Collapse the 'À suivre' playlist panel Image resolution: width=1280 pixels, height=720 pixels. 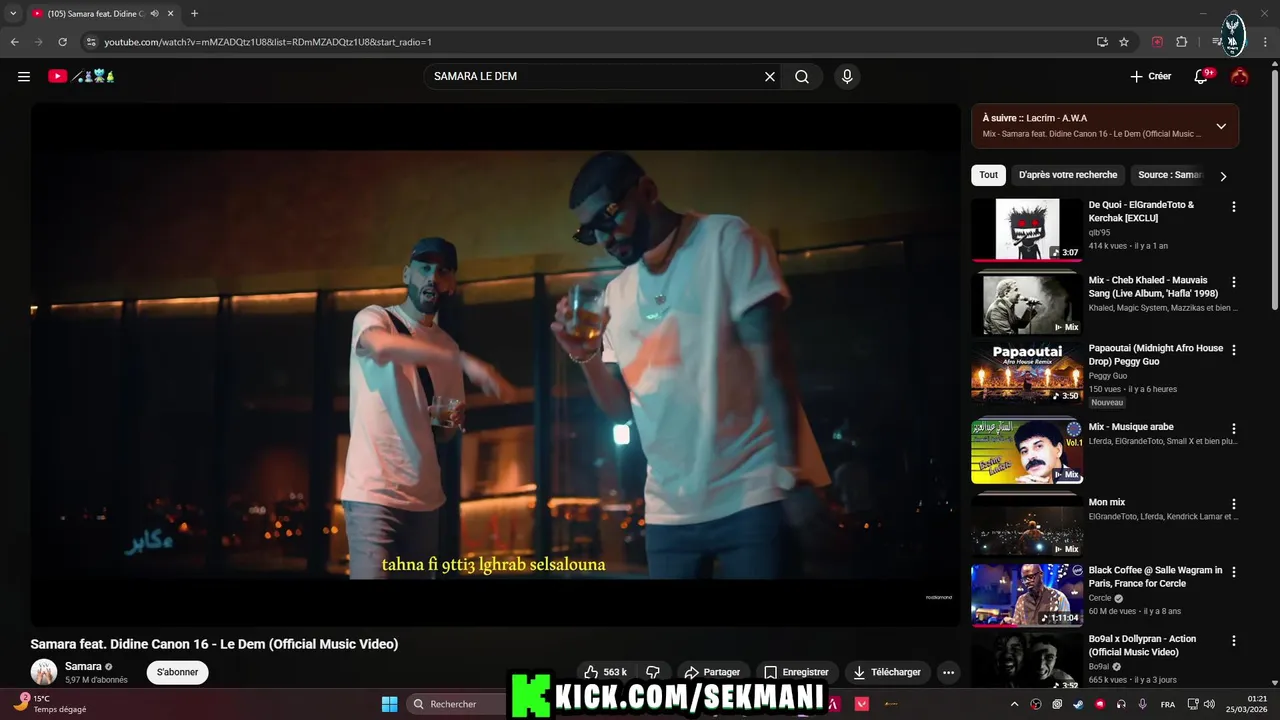click(x=1221, y=126)
